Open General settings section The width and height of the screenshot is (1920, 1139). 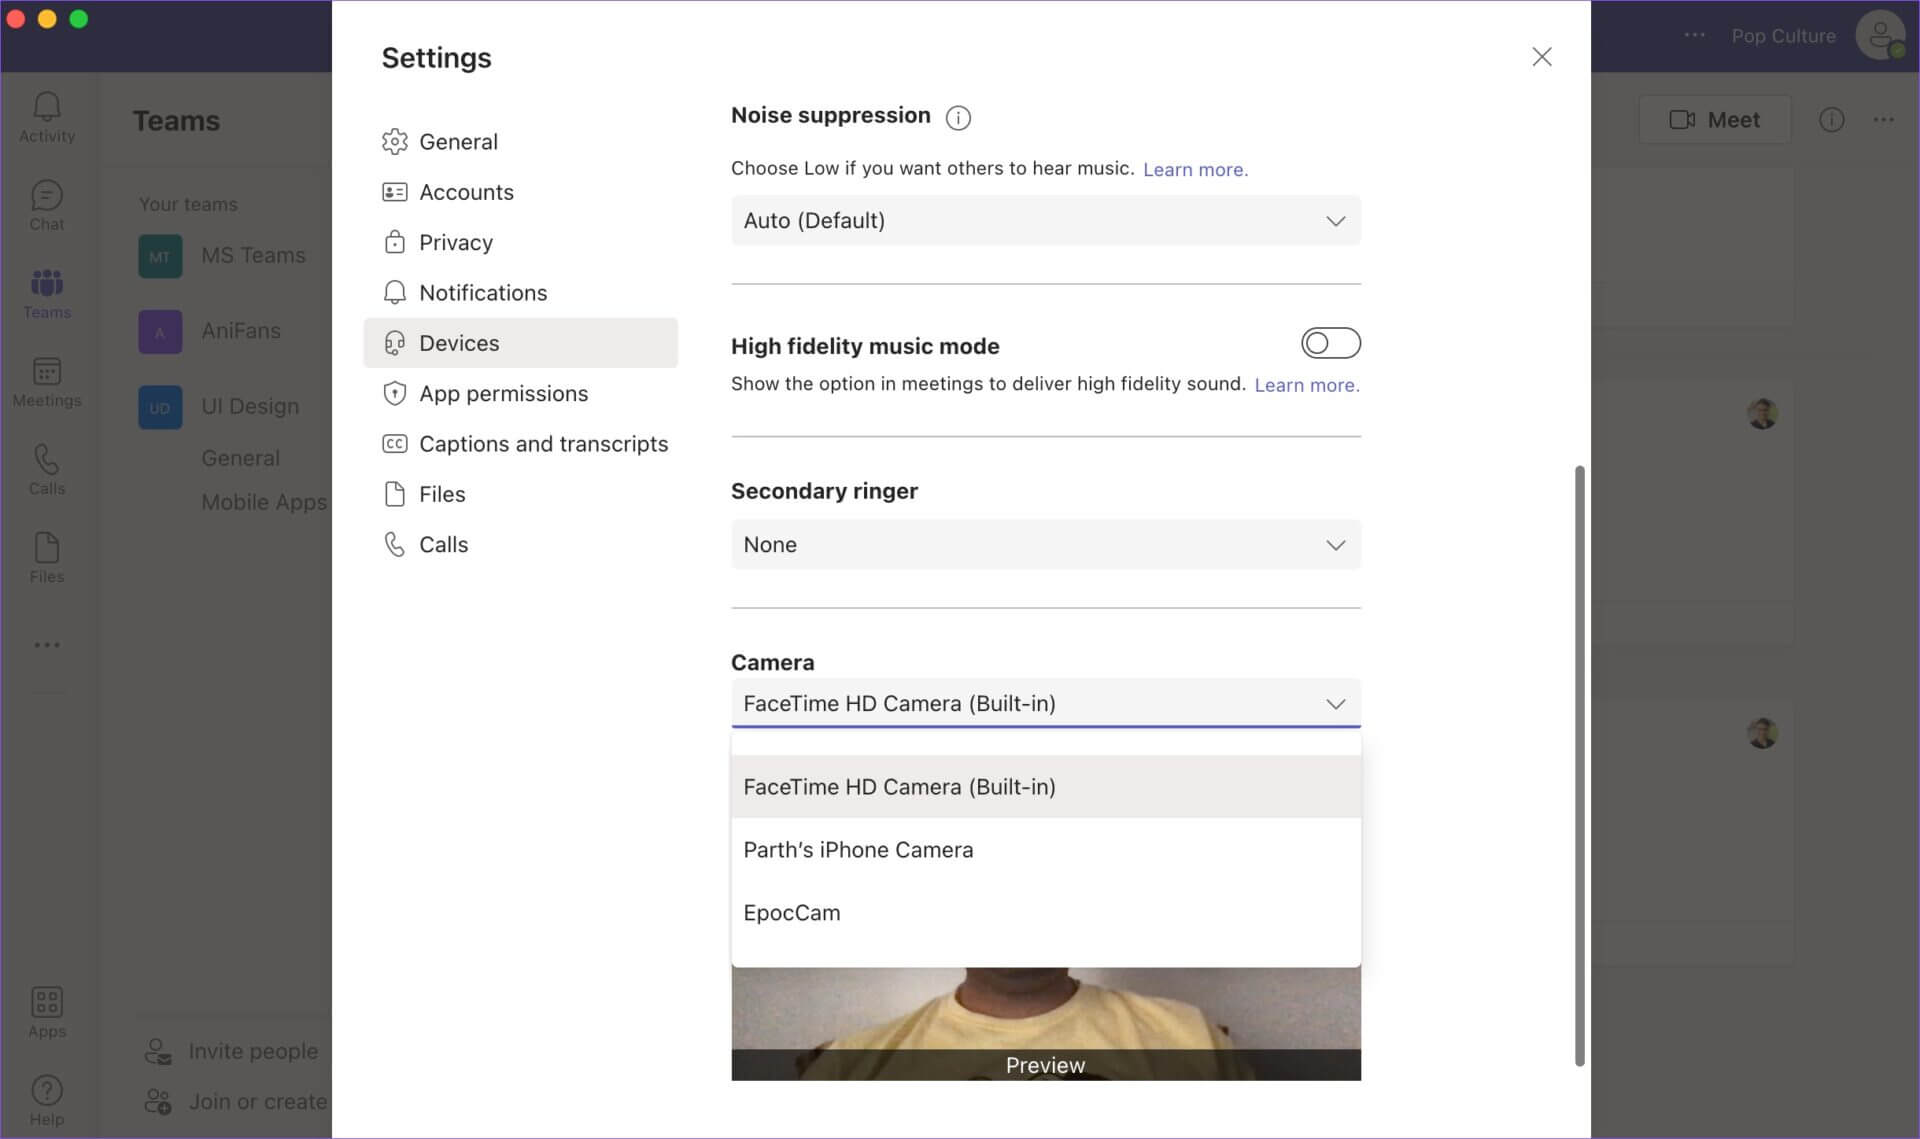520,142
